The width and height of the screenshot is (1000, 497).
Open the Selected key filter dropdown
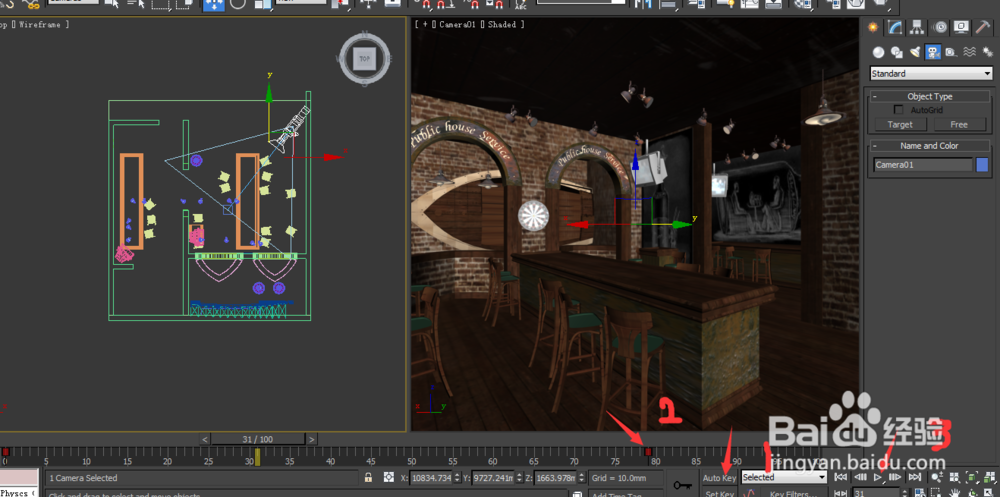[784, 477]
